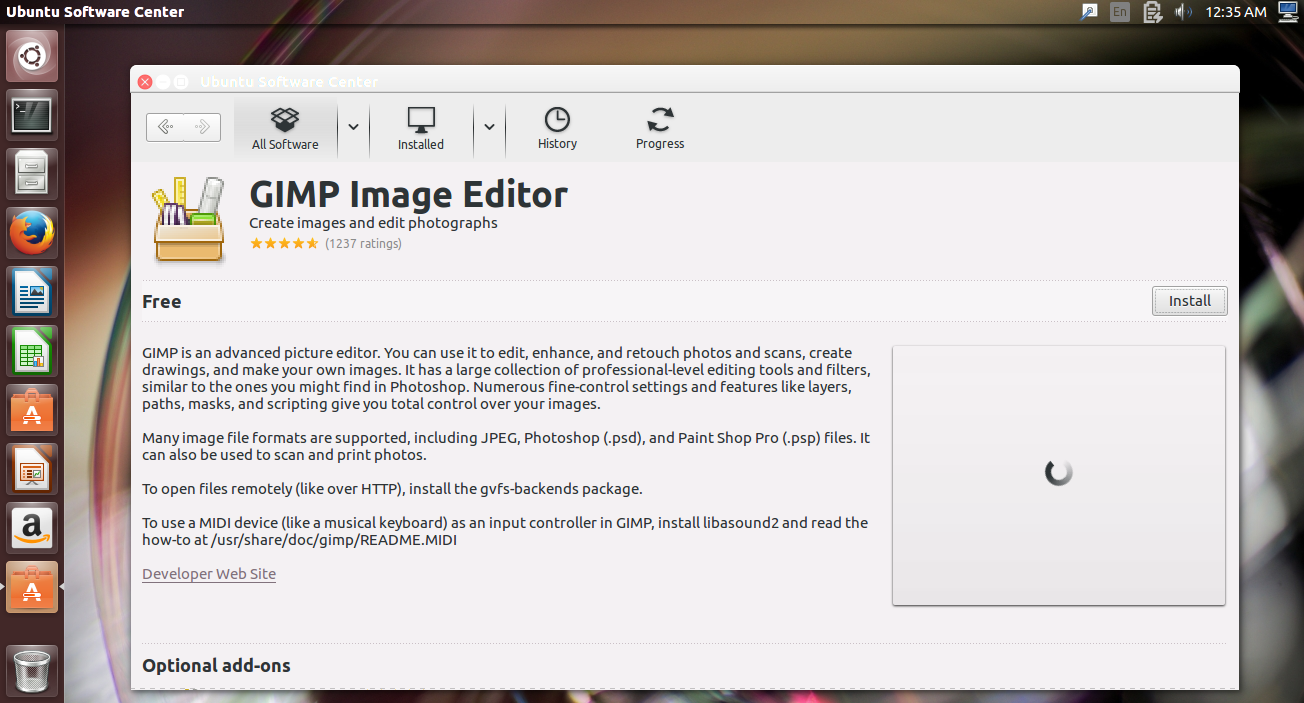Open LibreOffice Calc from the dock

[x=32, y=352]
